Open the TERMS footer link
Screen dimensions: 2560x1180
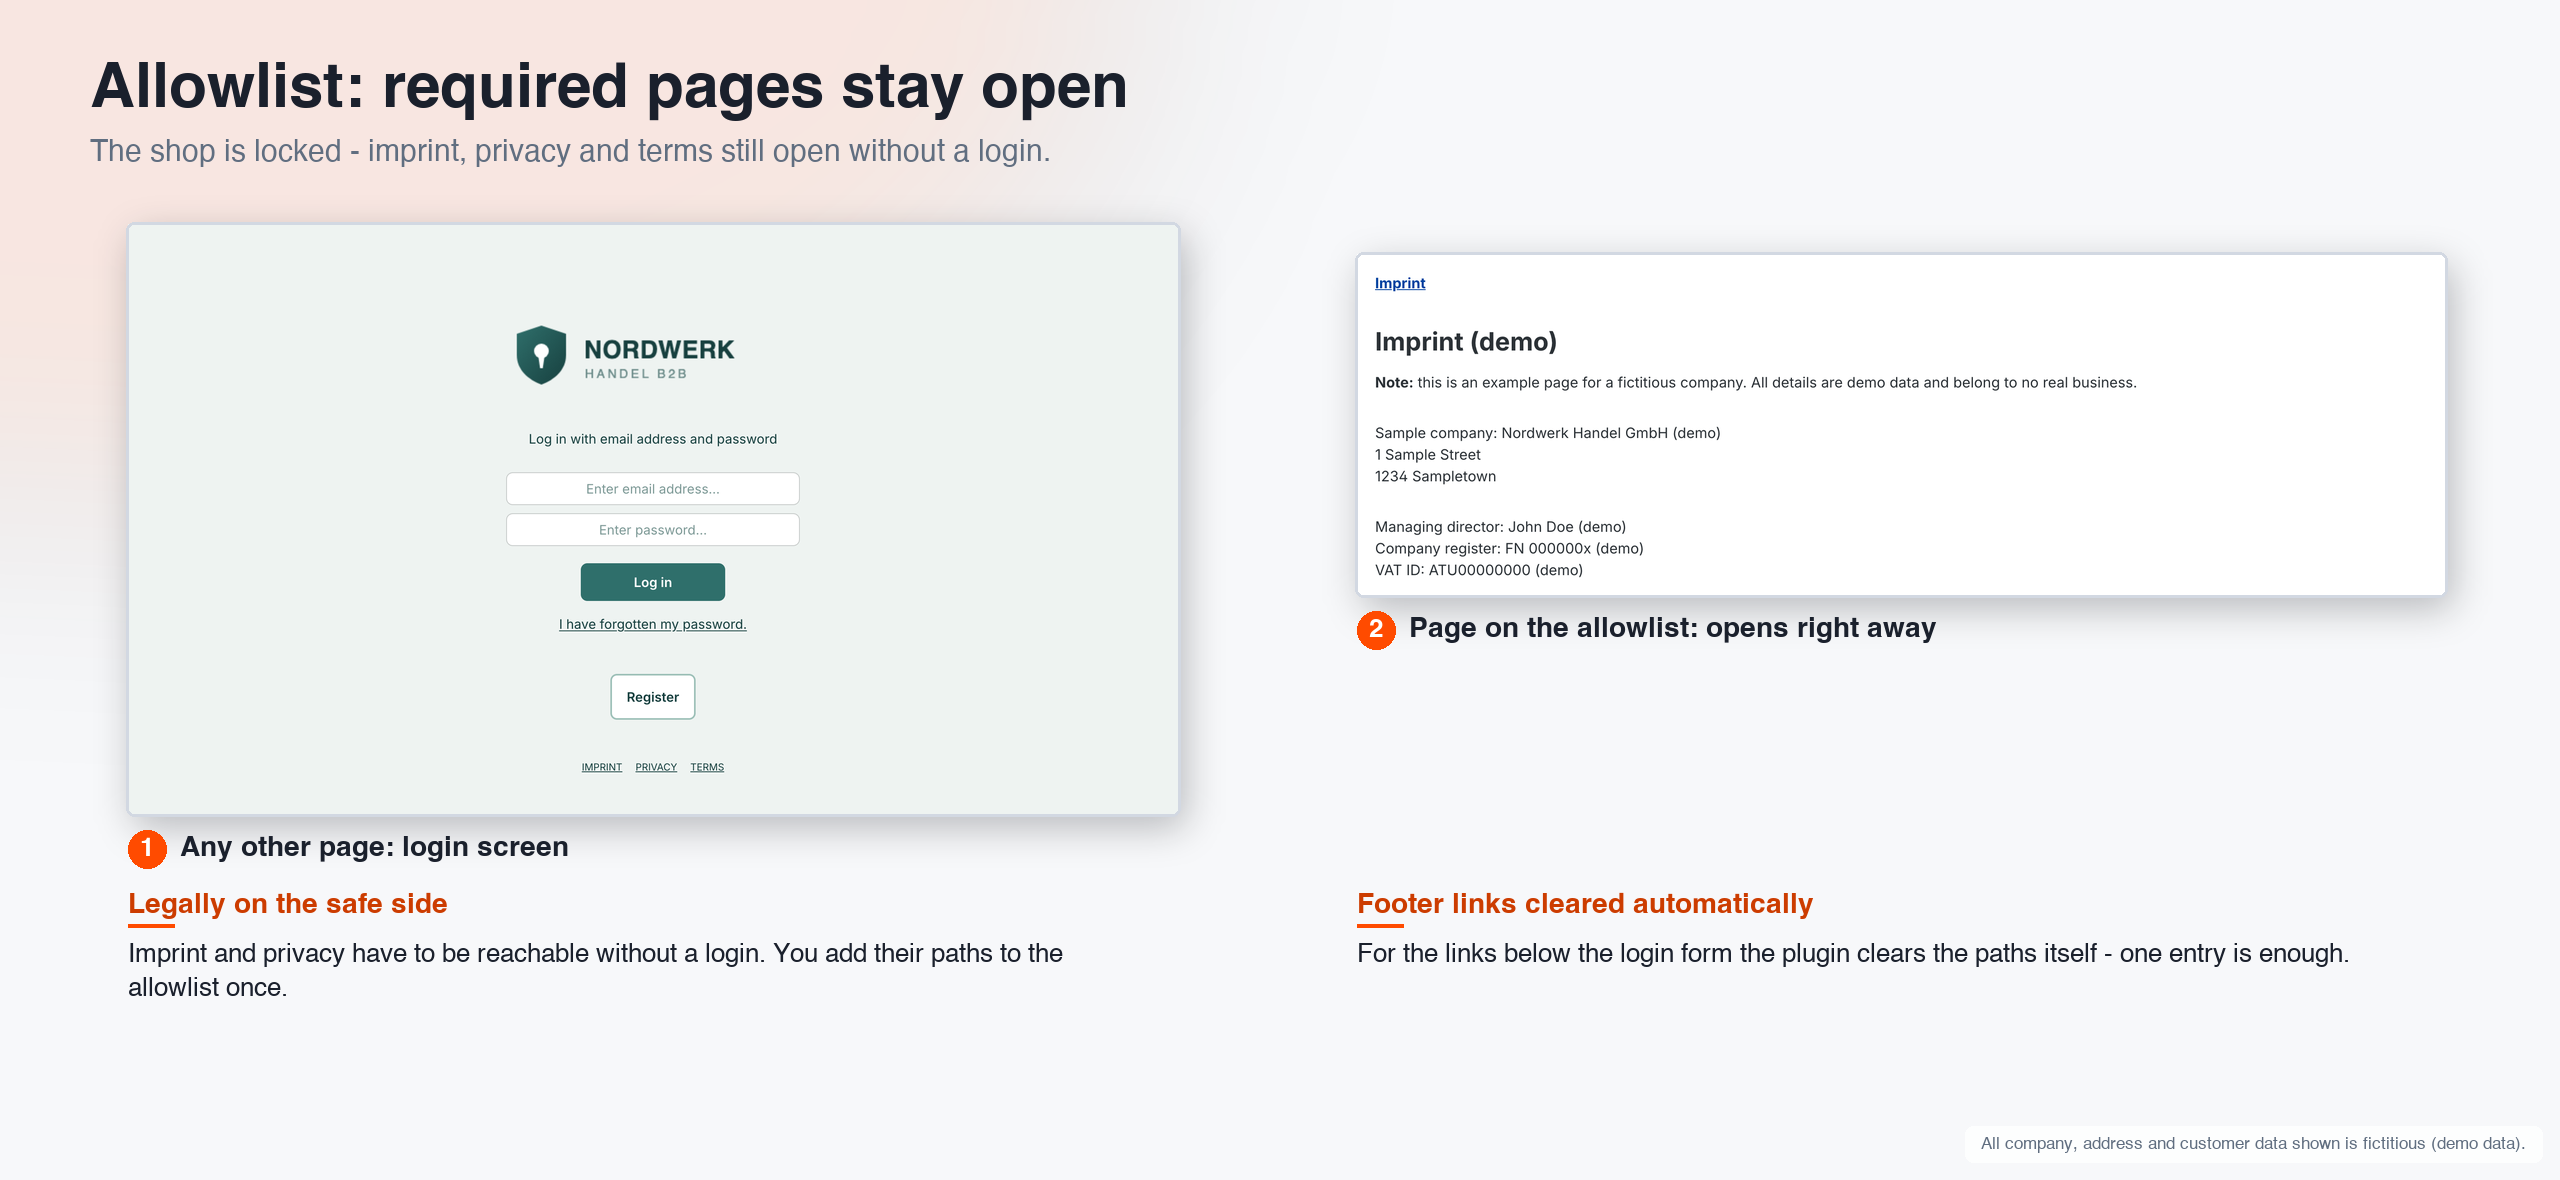click(707, 767)
